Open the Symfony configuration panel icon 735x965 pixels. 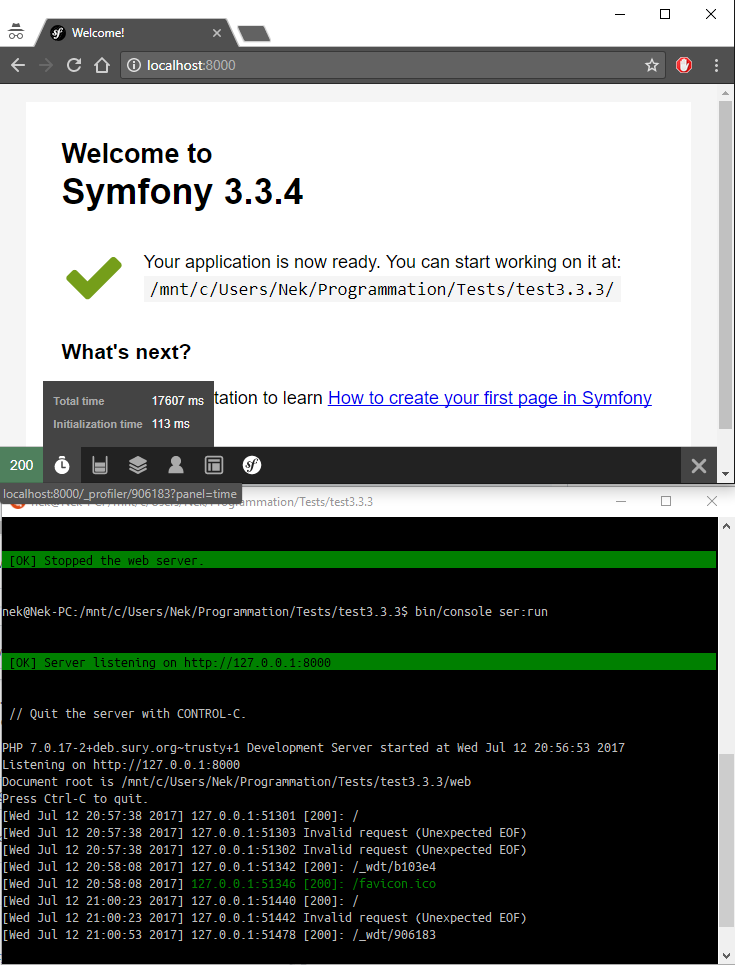point(252,465)
